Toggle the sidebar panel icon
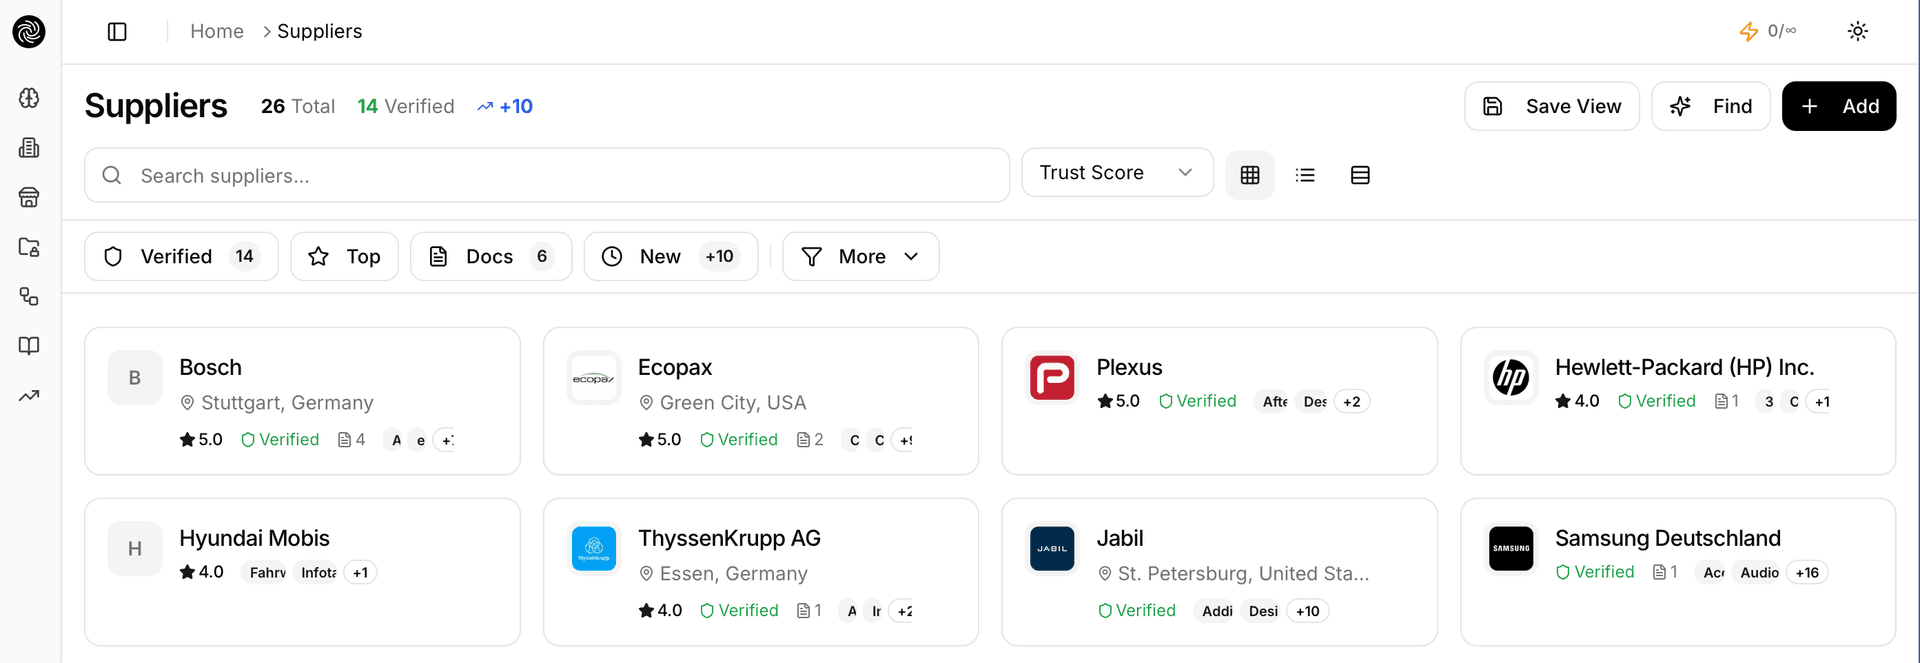The height and width of the screenshot is (663, 1920). tap(117, 32)
